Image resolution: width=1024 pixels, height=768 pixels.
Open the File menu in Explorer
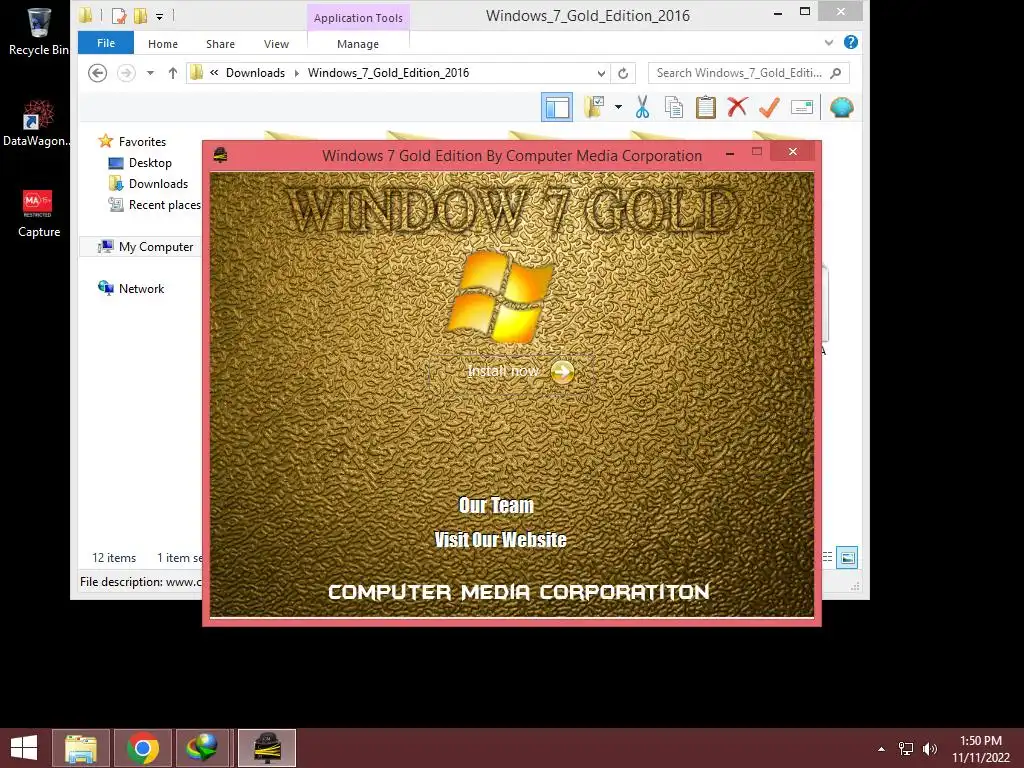[x=106, y=43]
